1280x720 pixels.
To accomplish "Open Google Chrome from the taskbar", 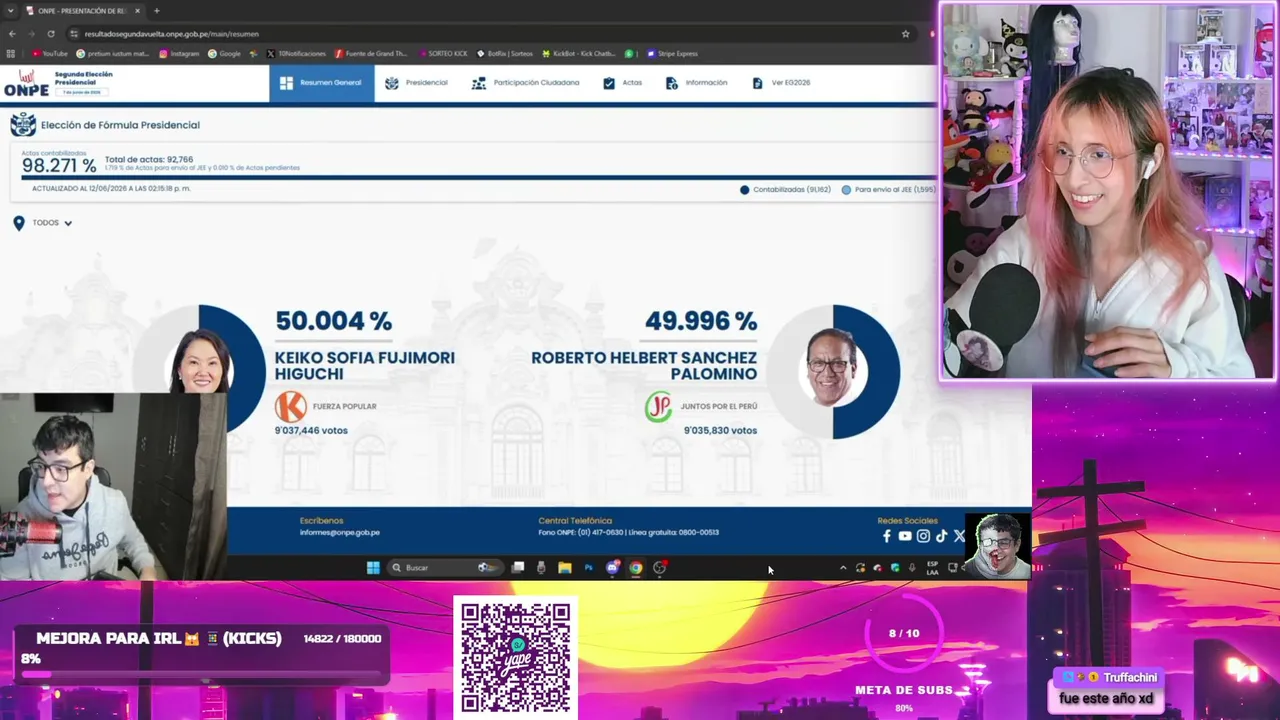I will tap(635, 568).
